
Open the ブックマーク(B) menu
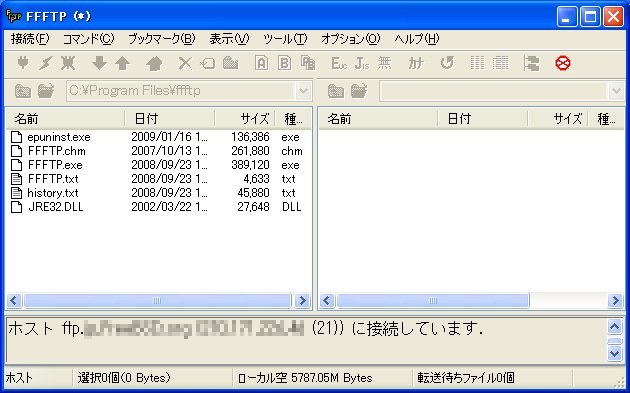click(162, 39)
